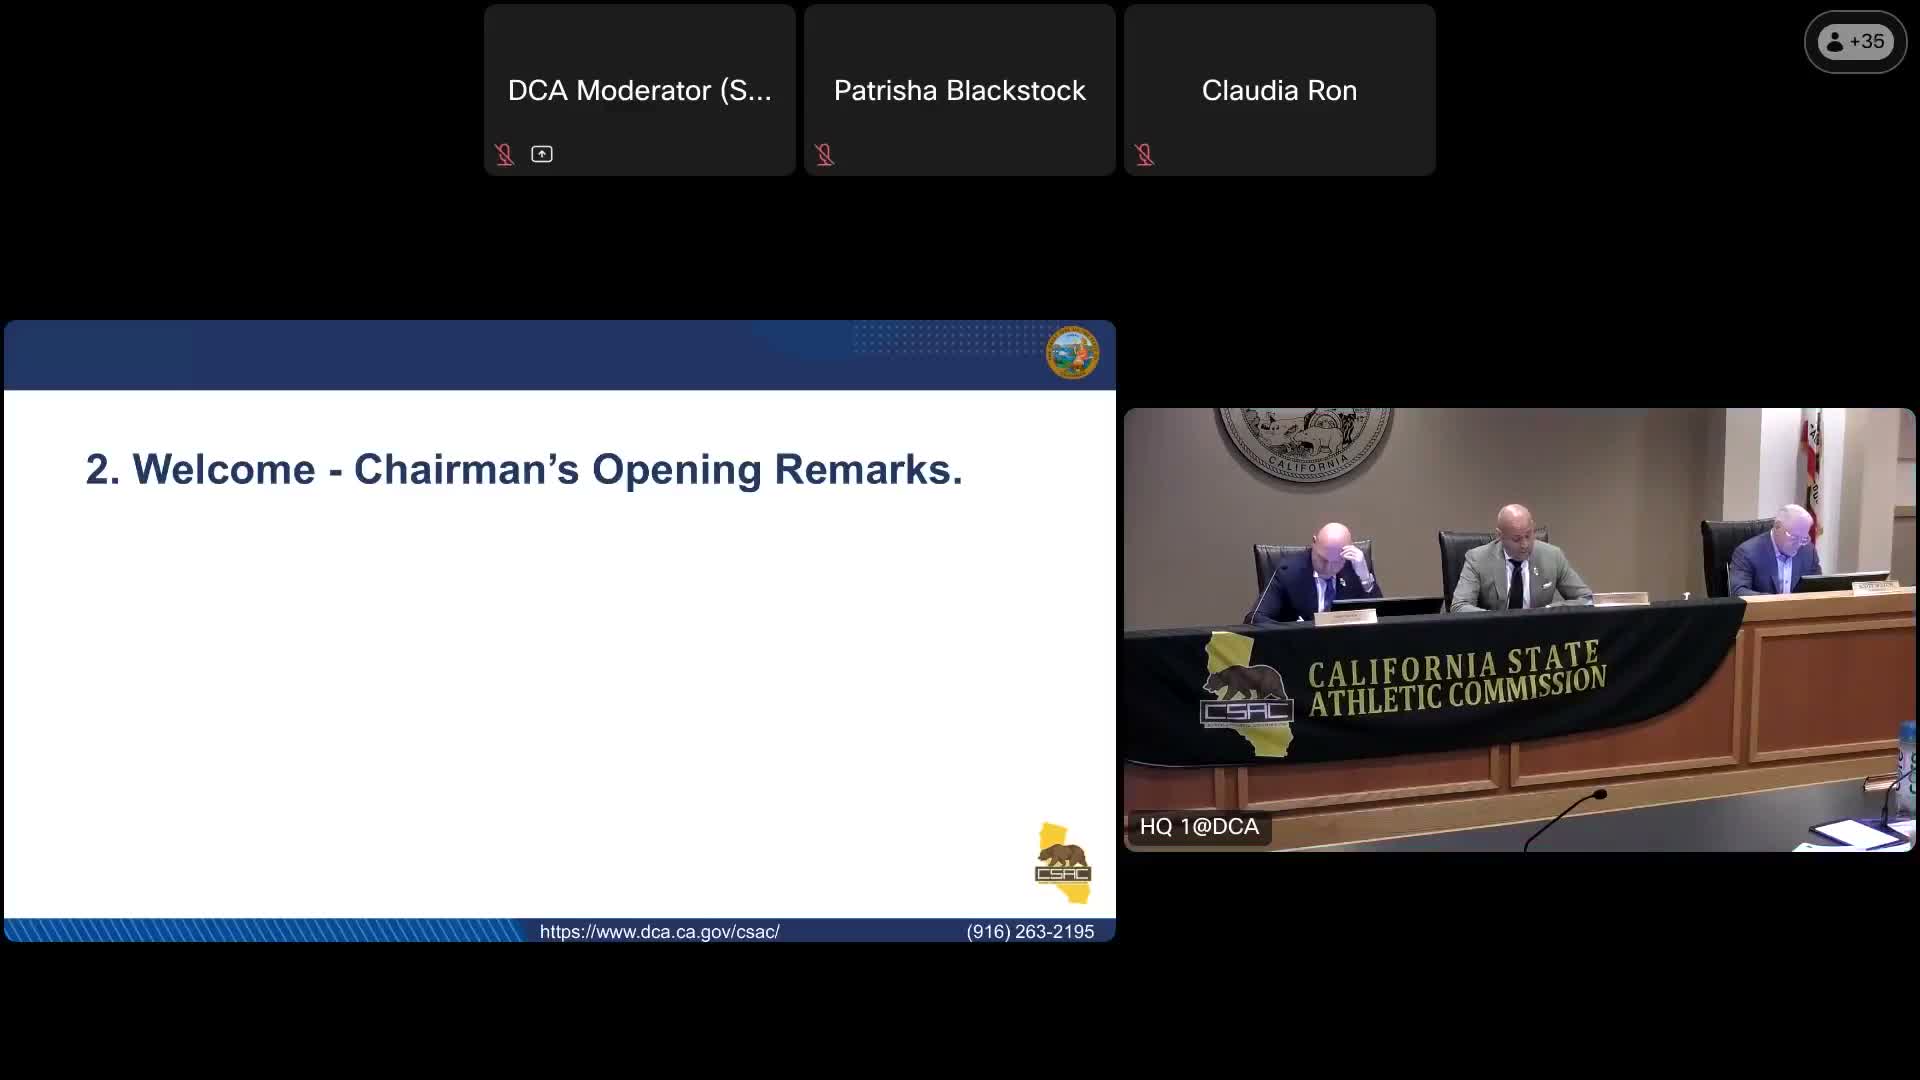This screenshot has height=1080, width=1920.
Task: Click the muted mic icon on Claudia Ron's tile
Action: [1146, 154]
